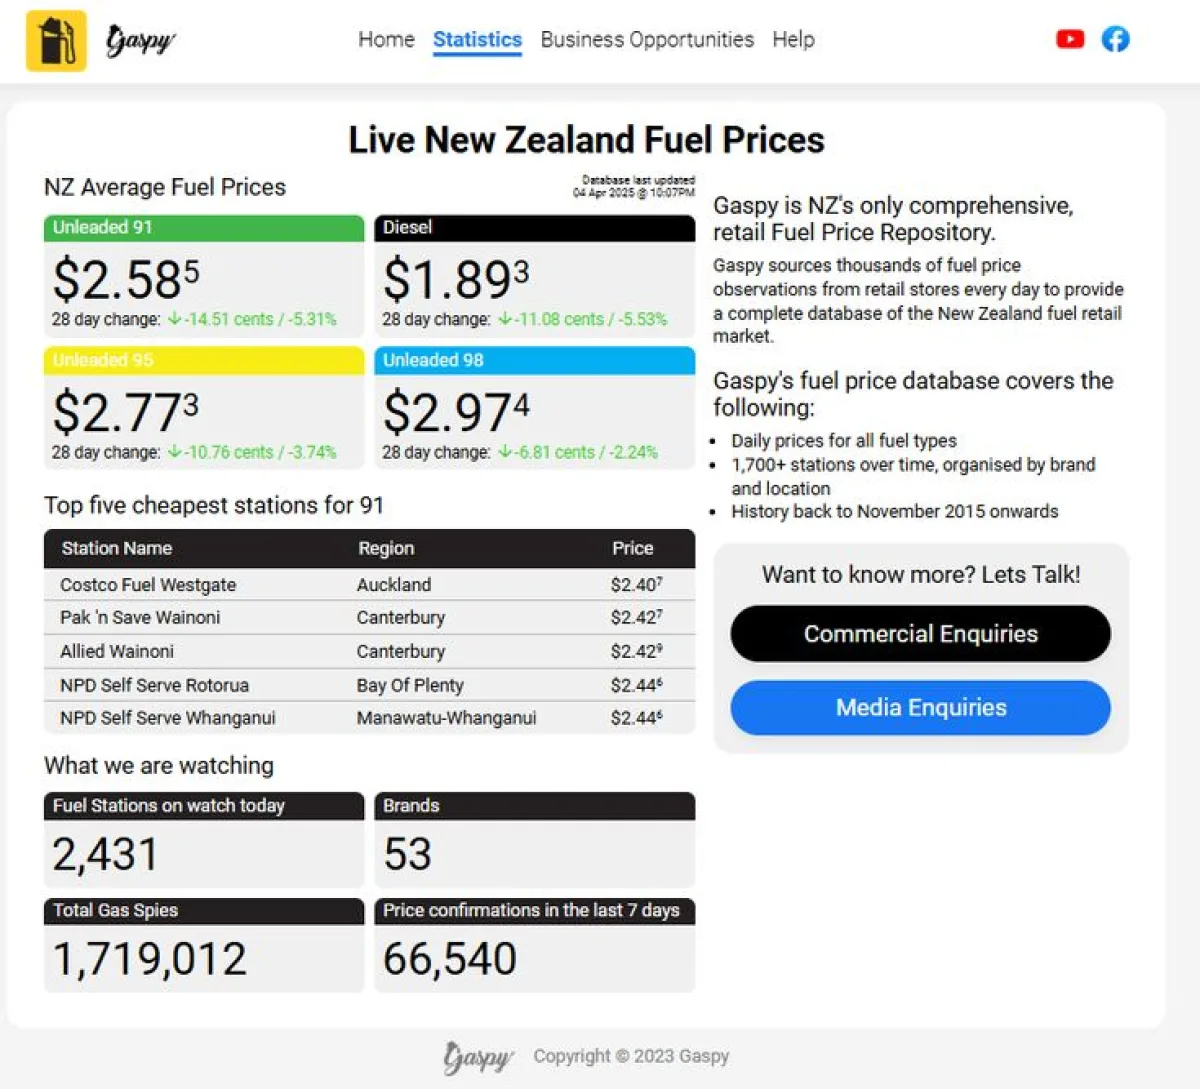
Task: Select the Statistics navigation tab
Action: (477, 40)
